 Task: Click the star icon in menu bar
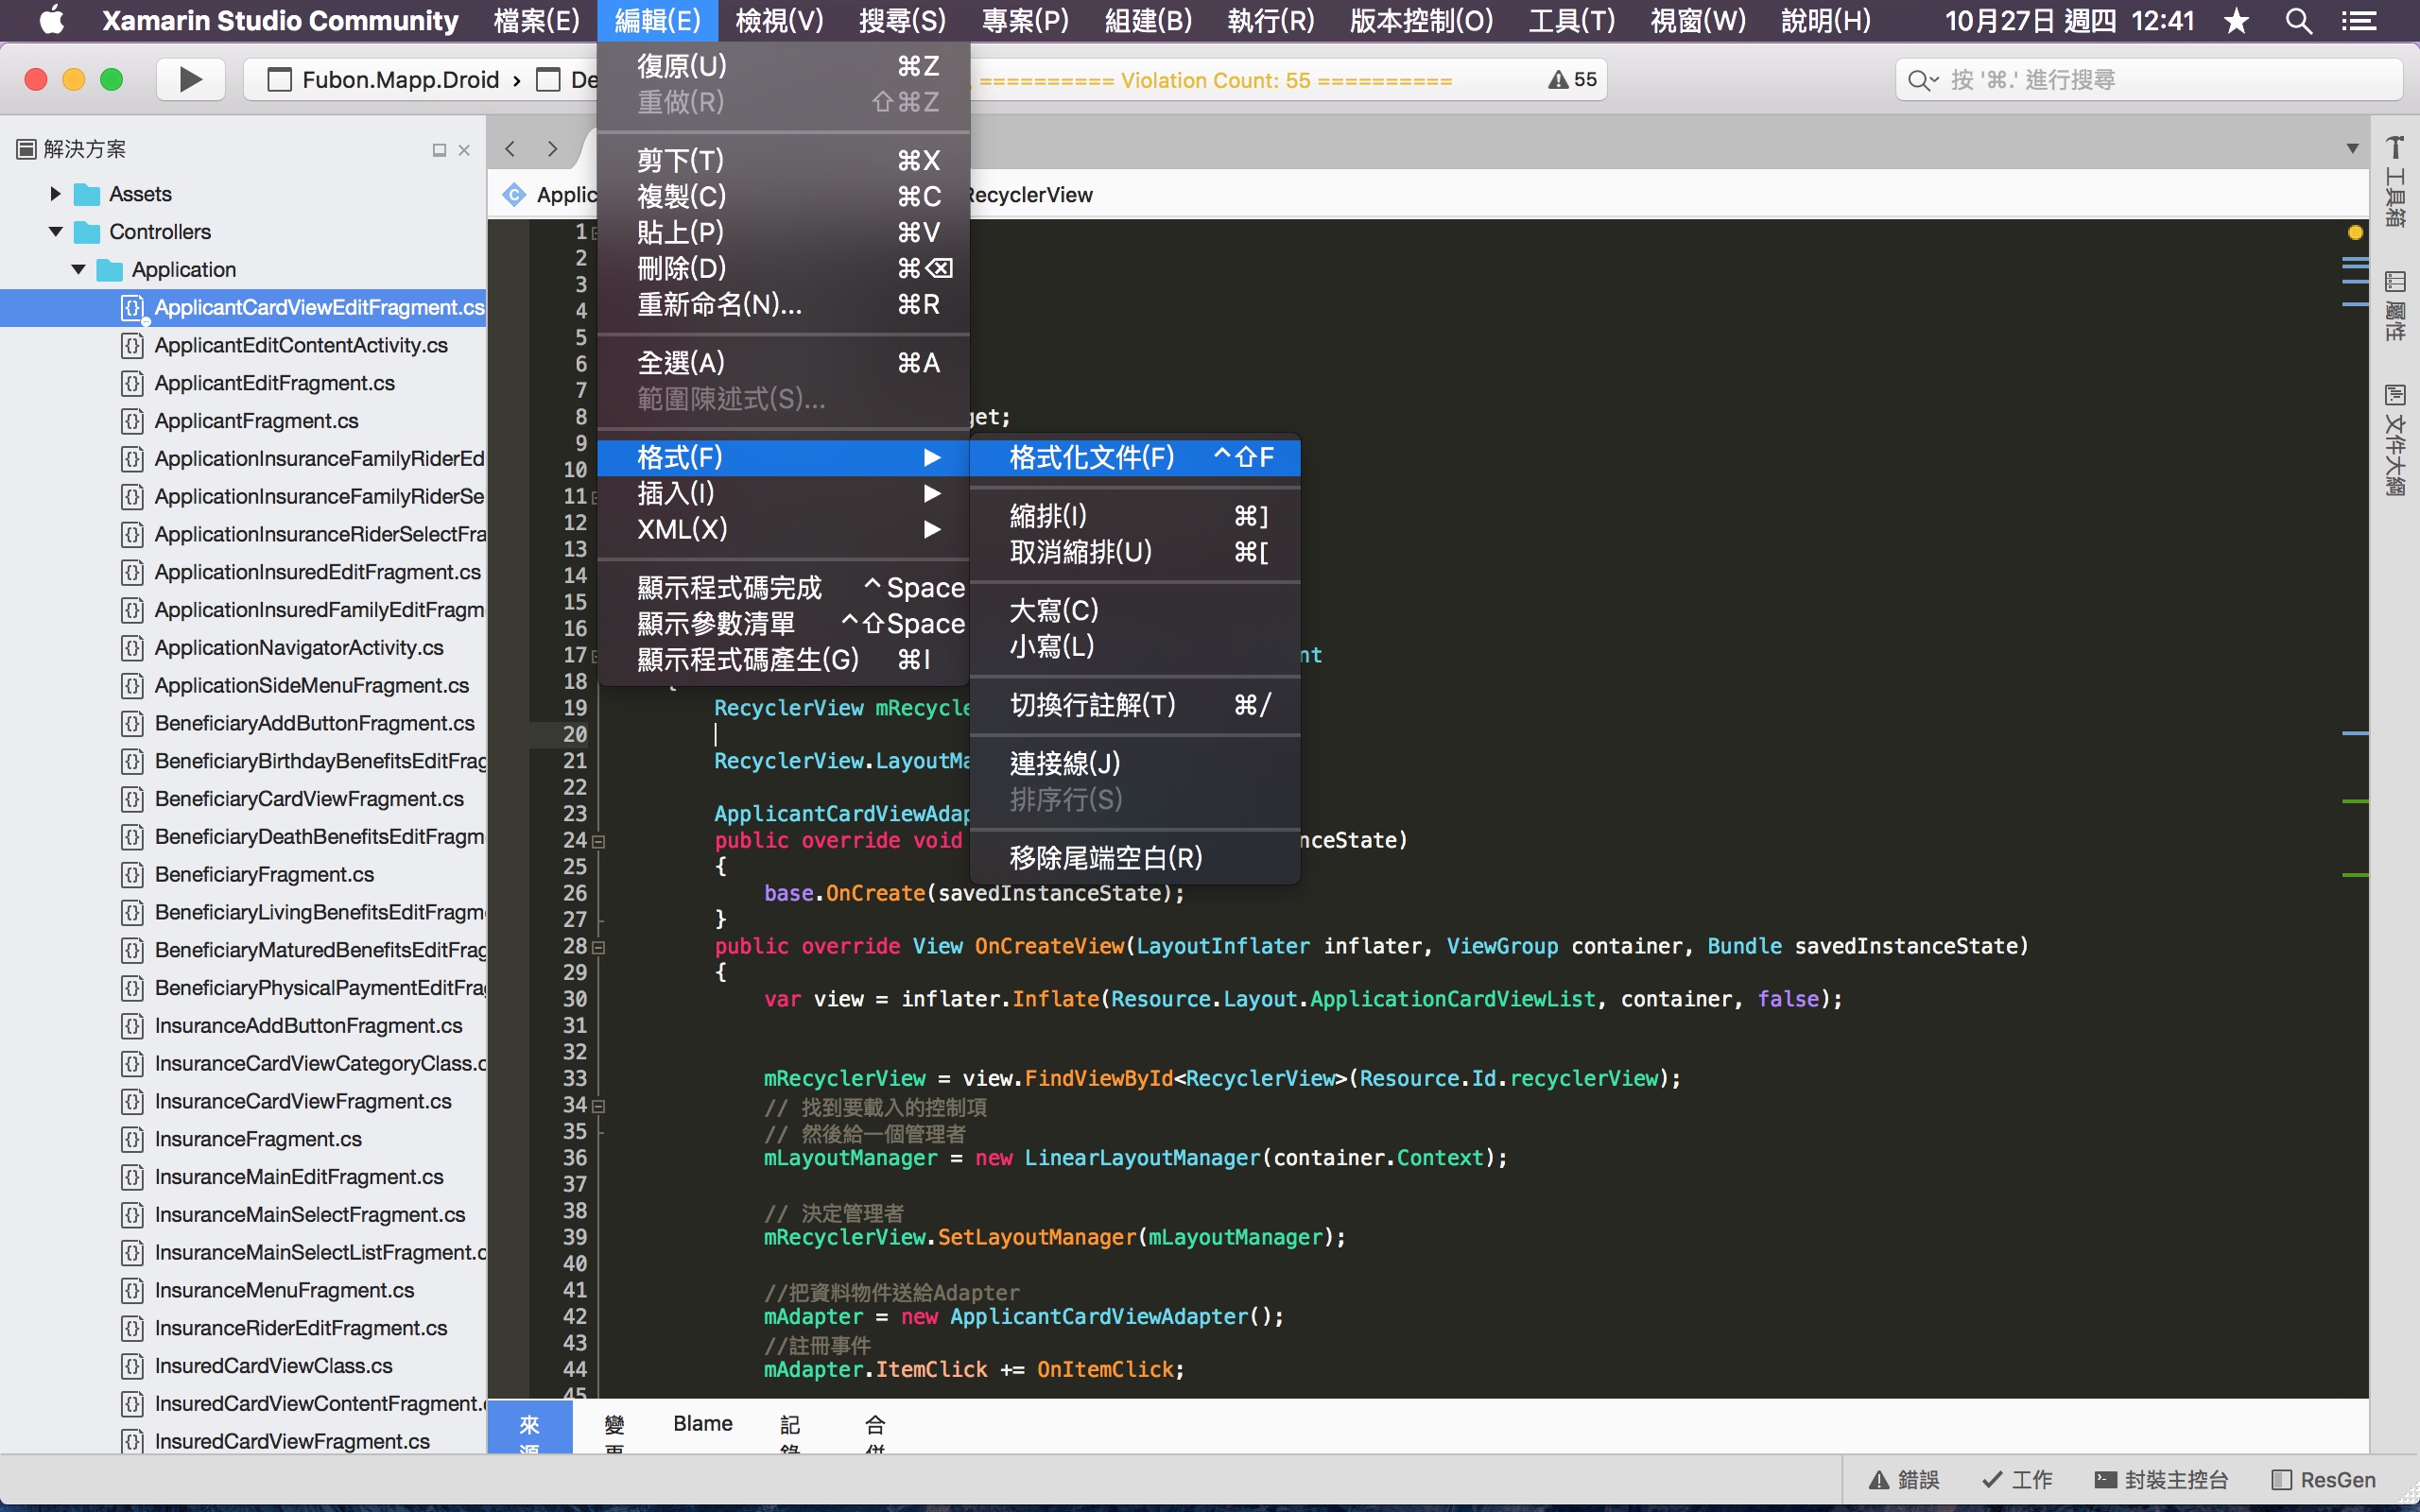[2236, 20]
